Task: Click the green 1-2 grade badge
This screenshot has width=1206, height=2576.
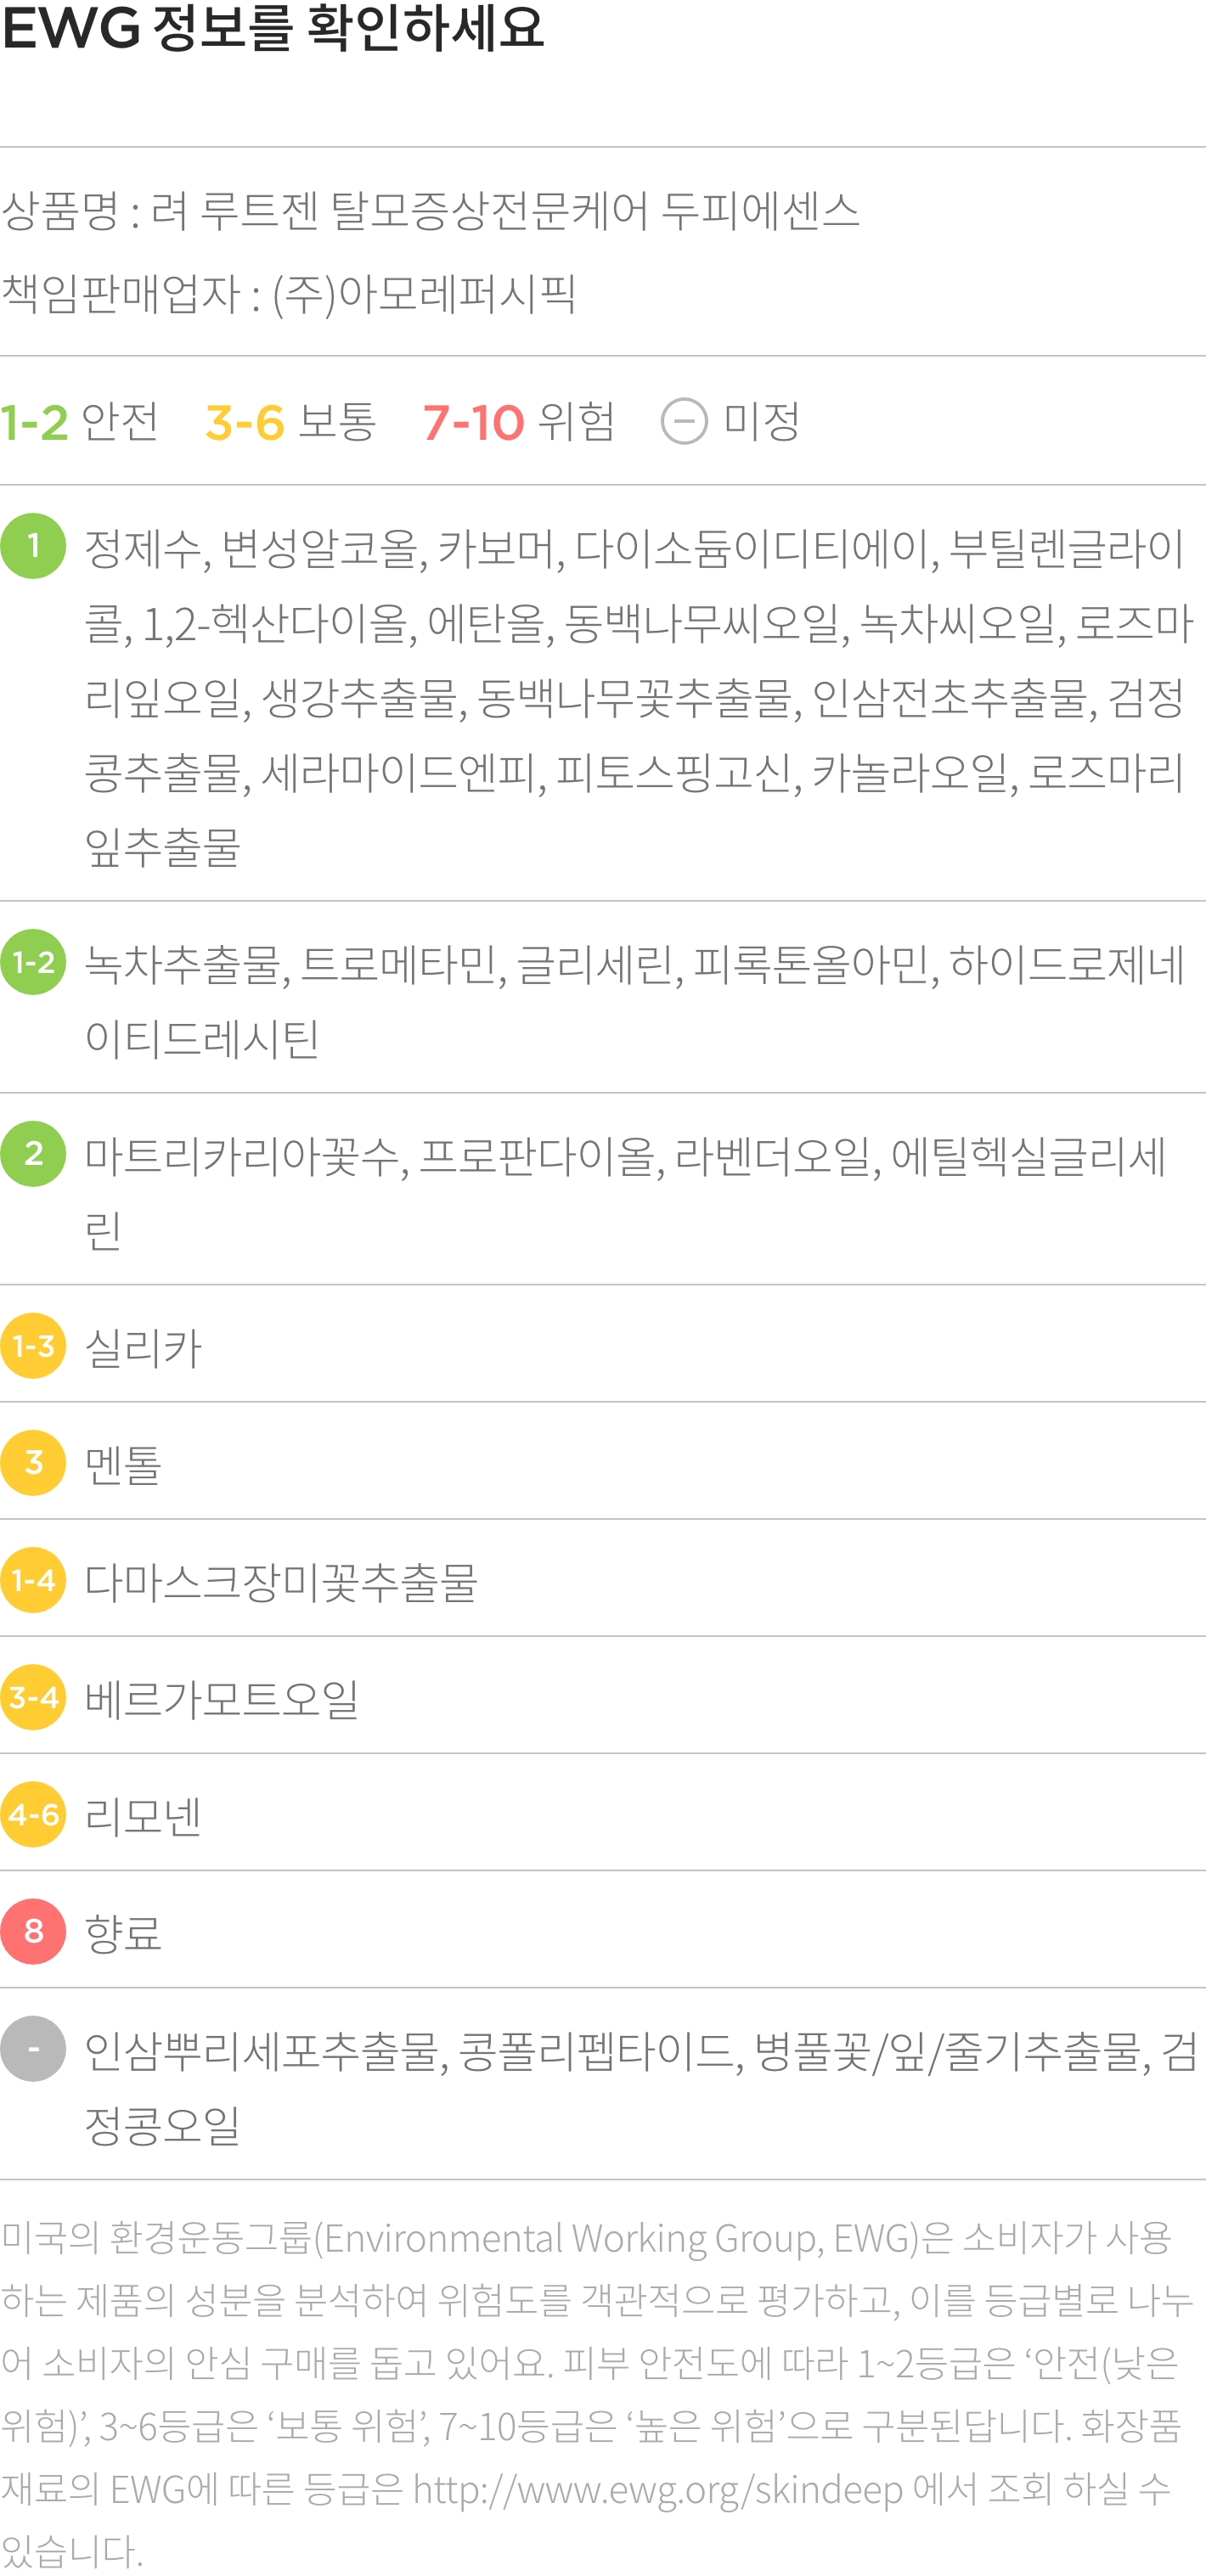Action: pyautogui.click(x=33, y=962)
